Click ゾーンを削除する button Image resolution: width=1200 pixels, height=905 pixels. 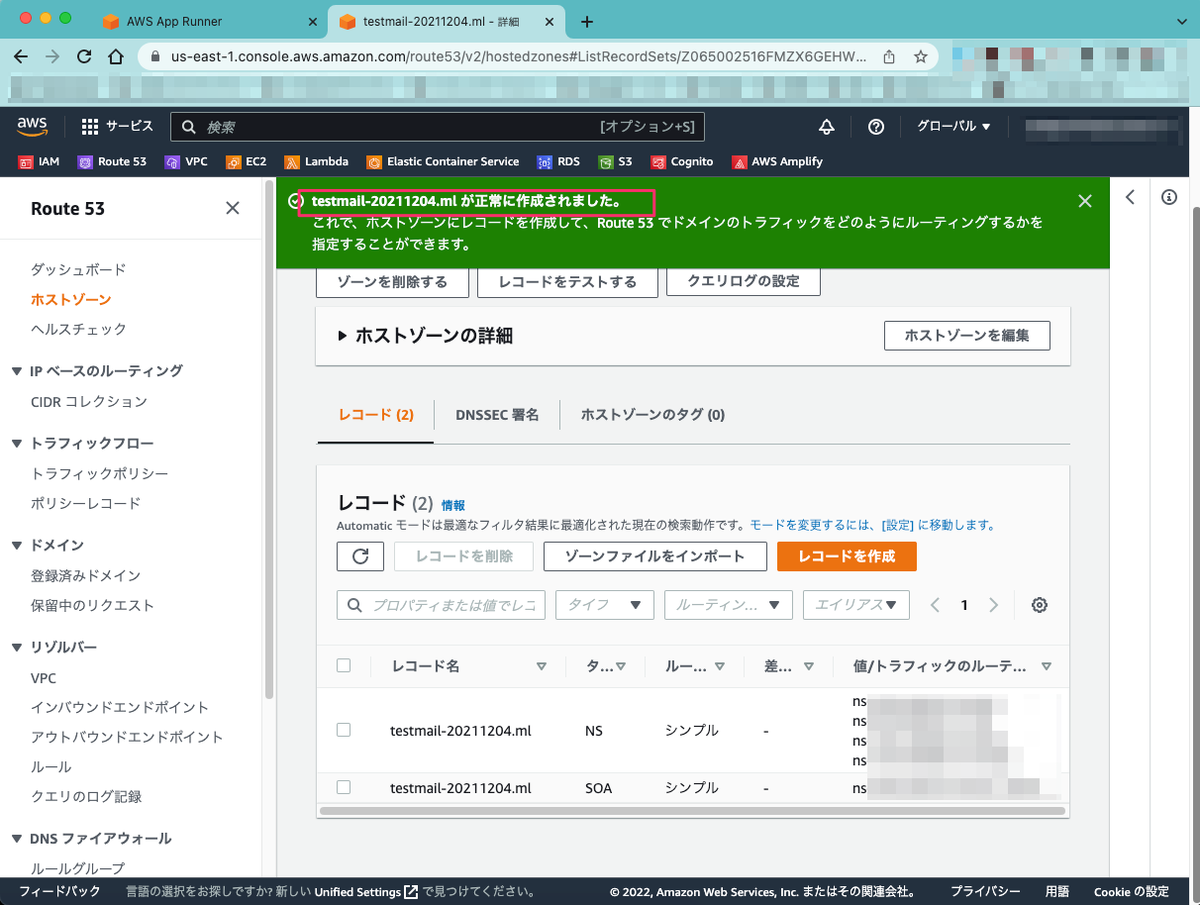click(x=393, y=282)
